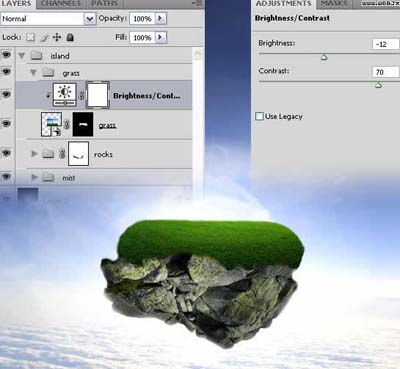Select the Brightness/Contrast adjustment layer icon
Screen dimensions: 400x369
(65, 95)
